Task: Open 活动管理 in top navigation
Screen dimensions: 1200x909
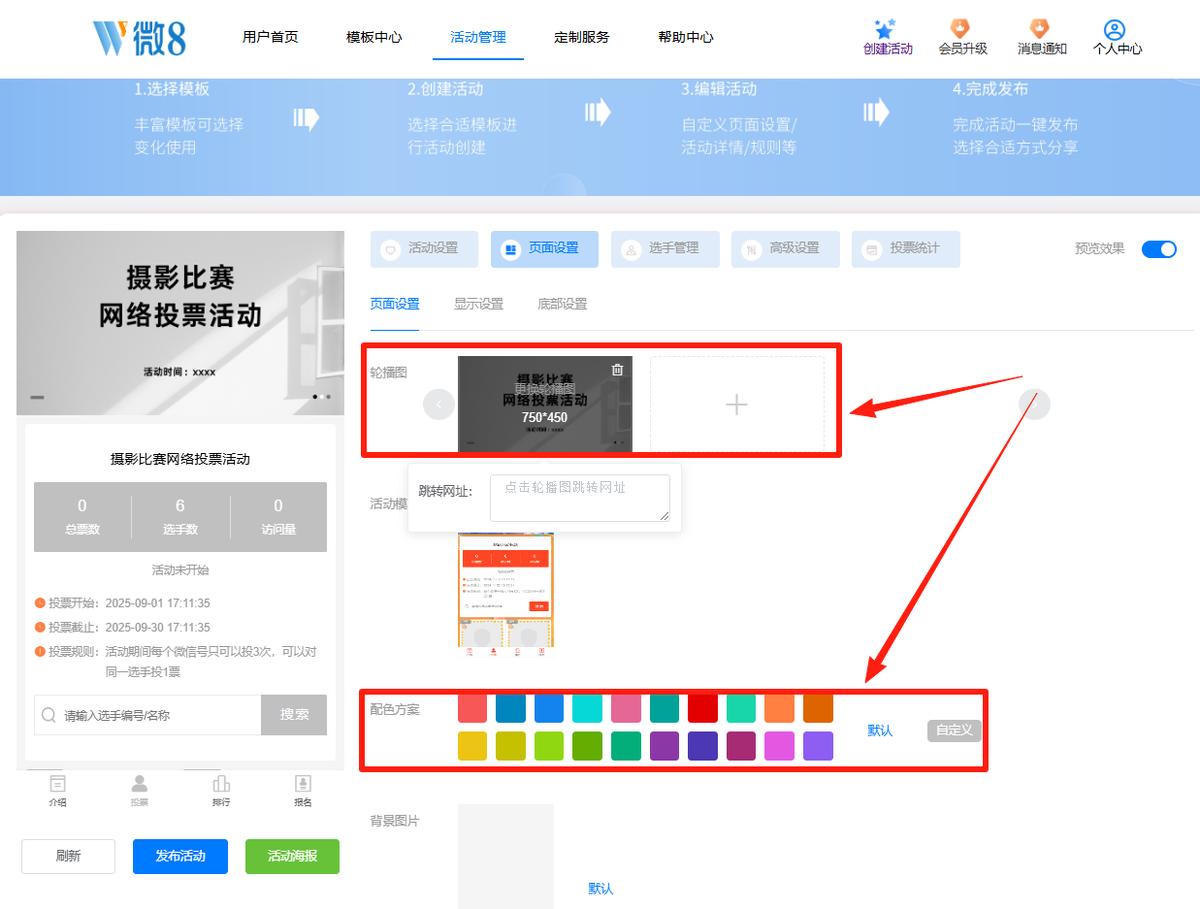Action: click(478, 37)
